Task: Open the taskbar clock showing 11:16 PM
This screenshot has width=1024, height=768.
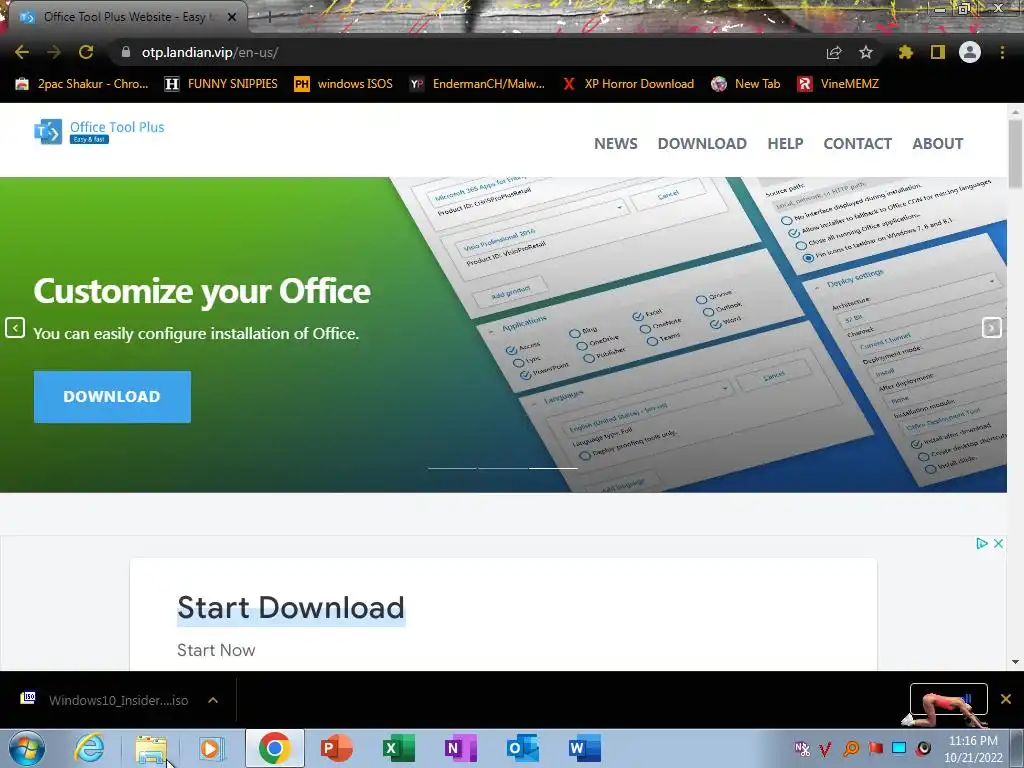Action: point(973,749)
